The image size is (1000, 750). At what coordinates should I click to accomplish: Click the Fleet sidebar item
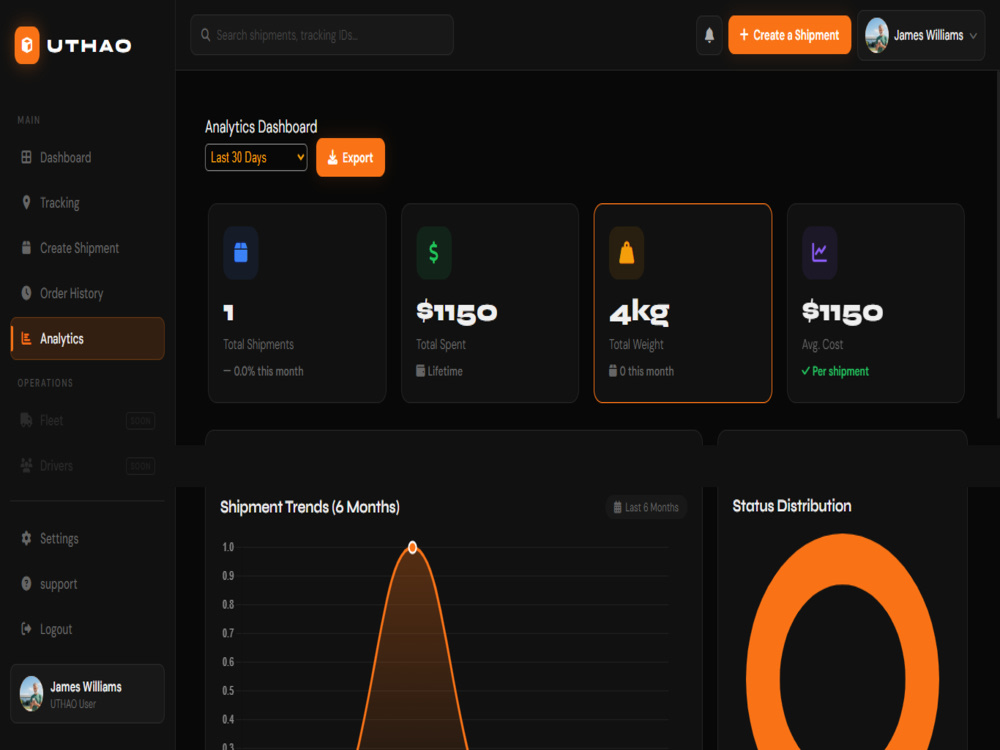click(x=87, y=420)
